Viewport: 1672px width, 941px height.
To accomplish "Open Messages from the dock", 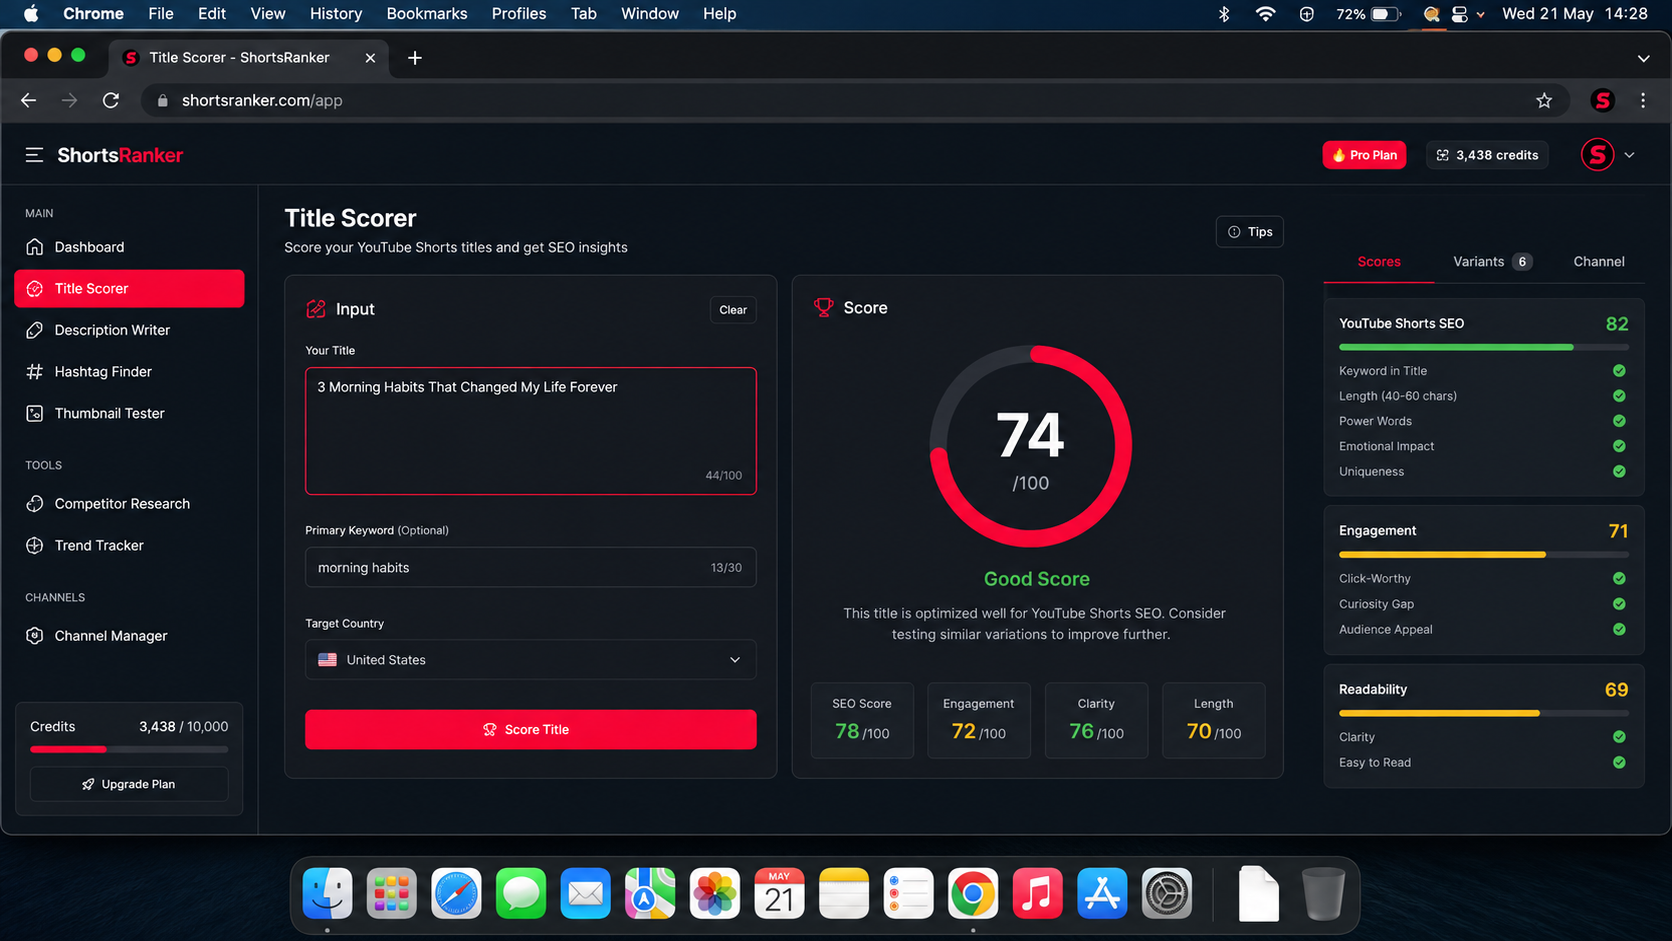I will tap(521, 893).
